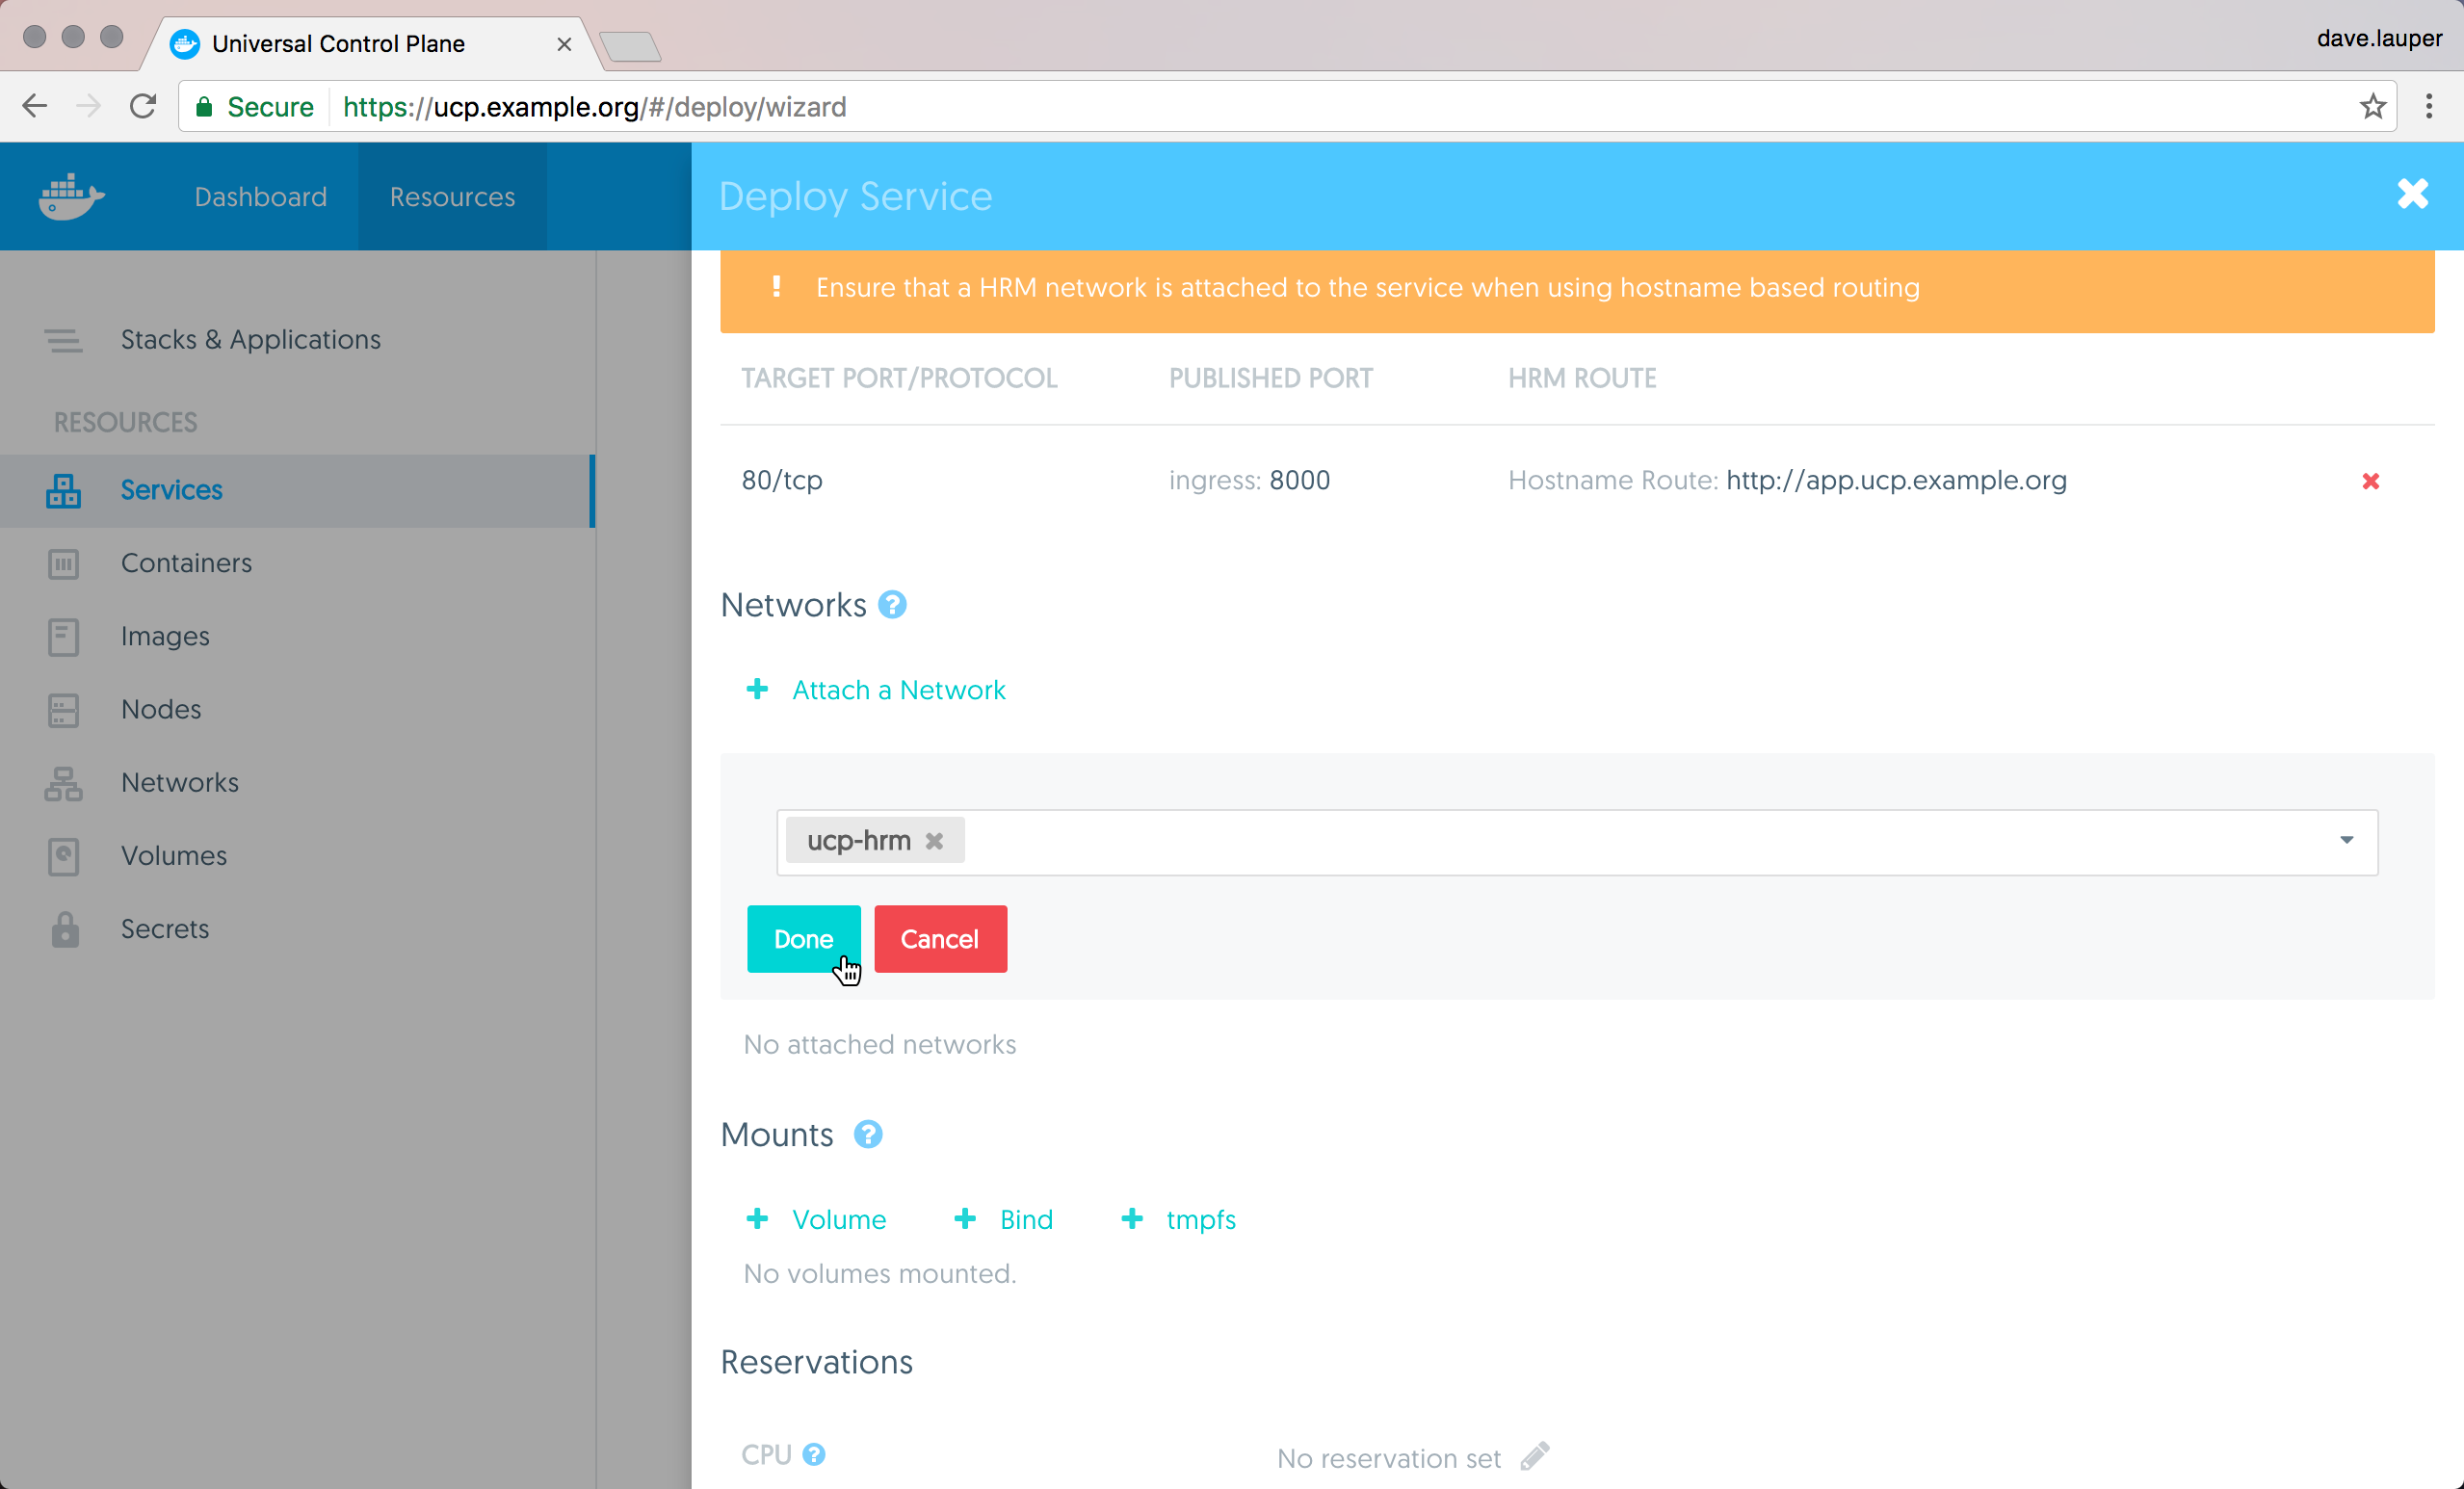2464x1489 pixels.
Task: Add a tmpfs mount
Action: click(x=1199, y=1219)
